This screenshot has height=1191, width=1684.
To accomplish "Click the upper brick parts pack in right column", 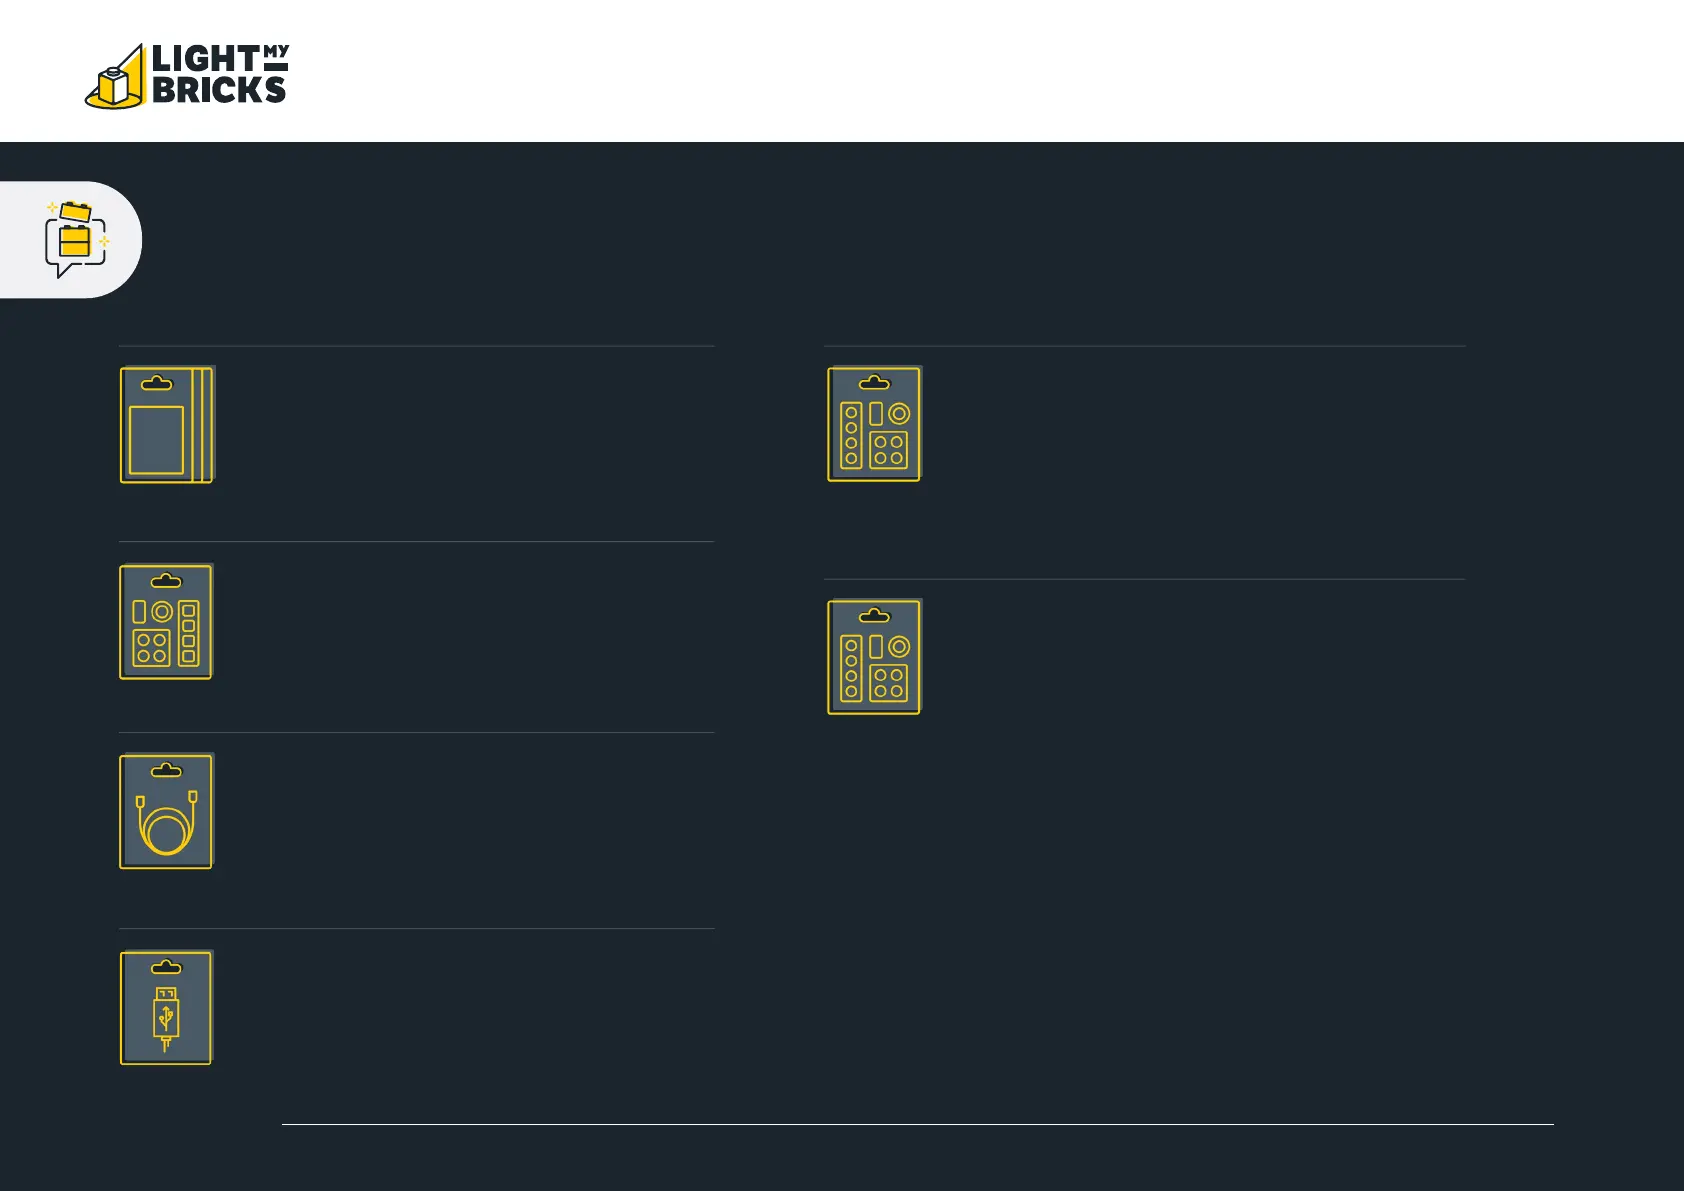I will click(x=874, y=424).
